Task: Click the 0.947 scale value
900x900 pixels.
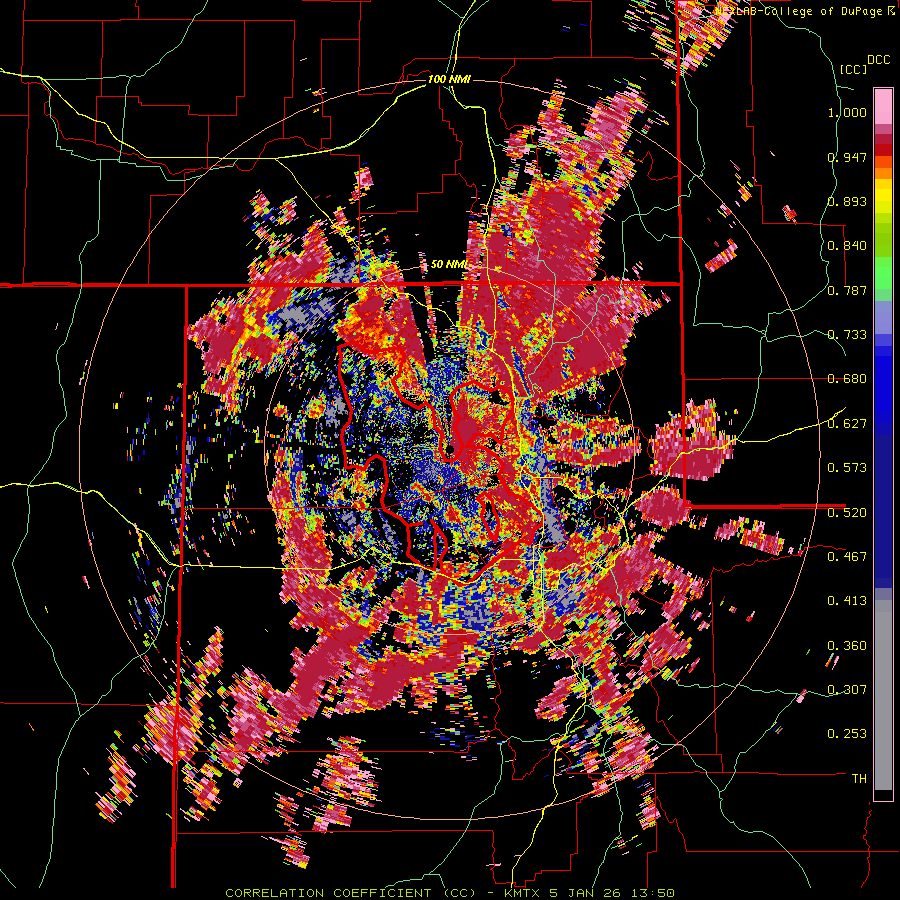Action: pos(847,157)
